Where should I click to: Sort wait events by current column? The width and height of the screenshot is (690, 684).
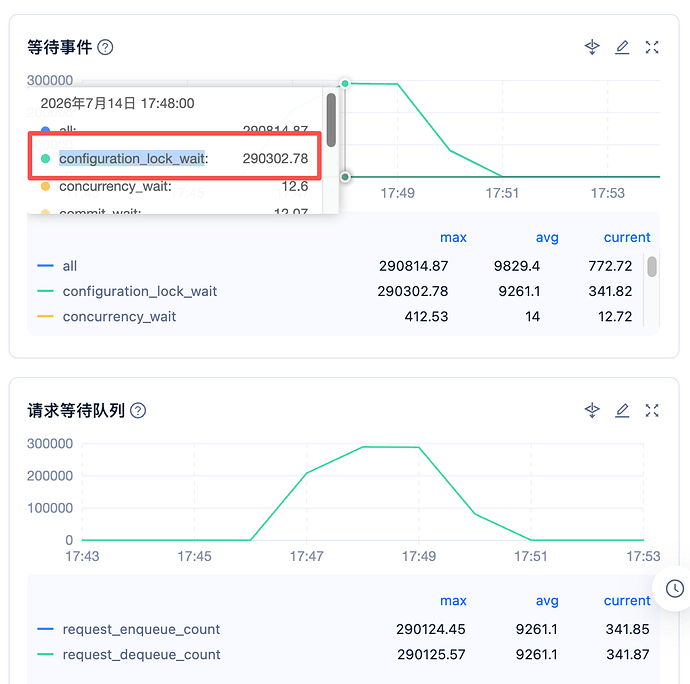627,237
